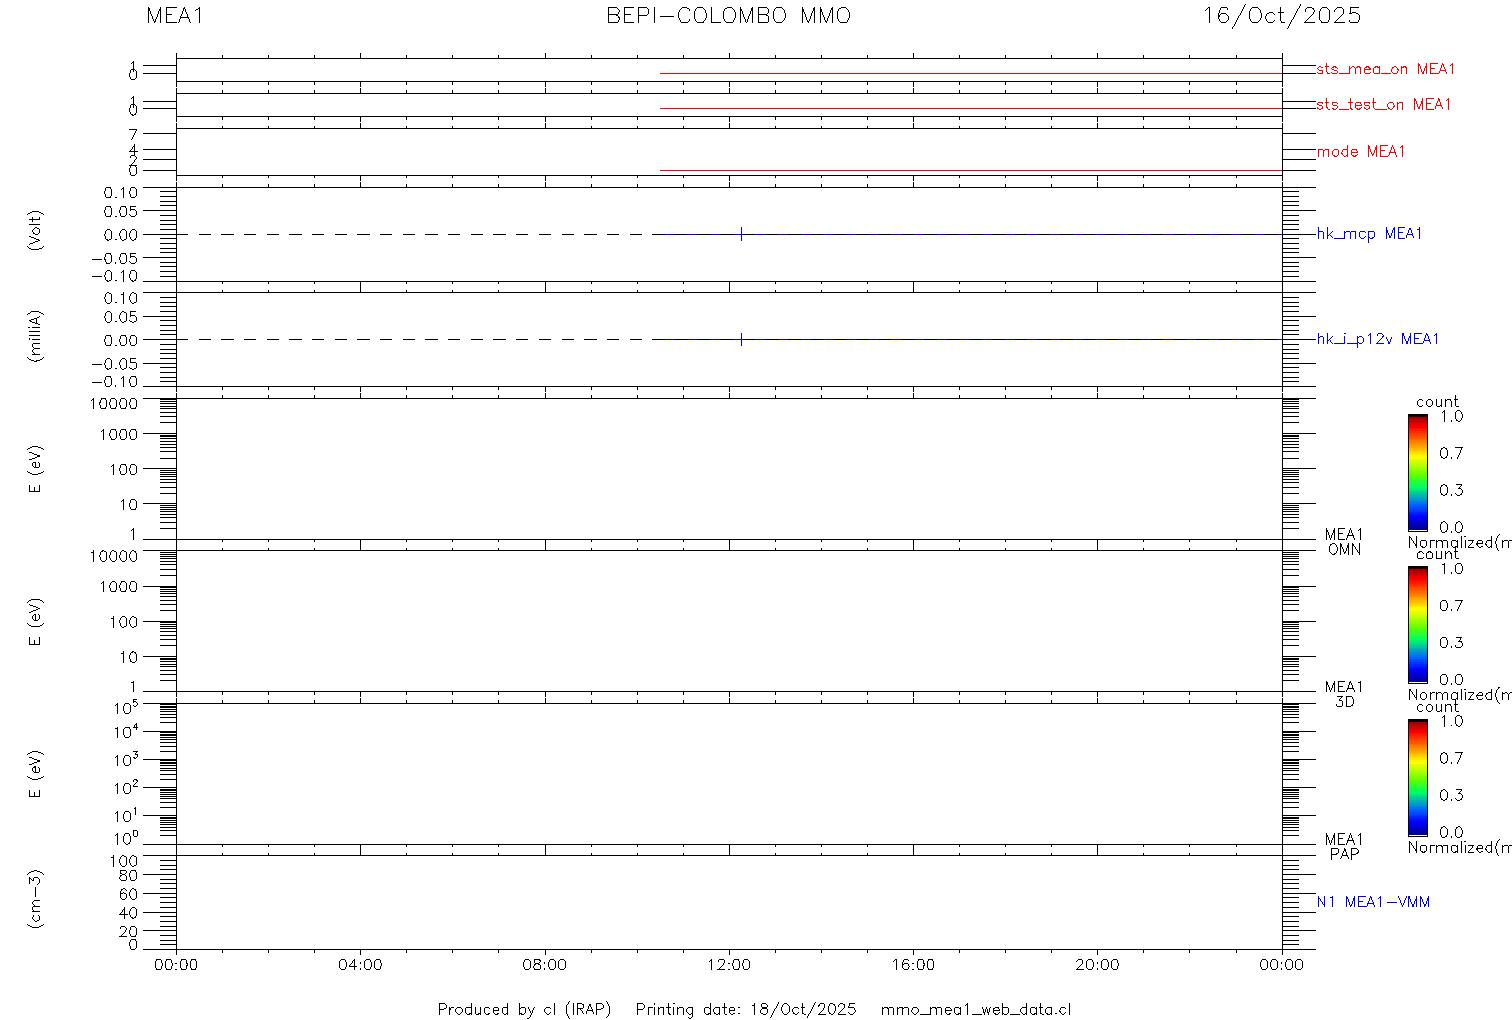1512x1020 pixels.
Task: Click the spike marker on hk_i_p12v trace
Action: 741,339
